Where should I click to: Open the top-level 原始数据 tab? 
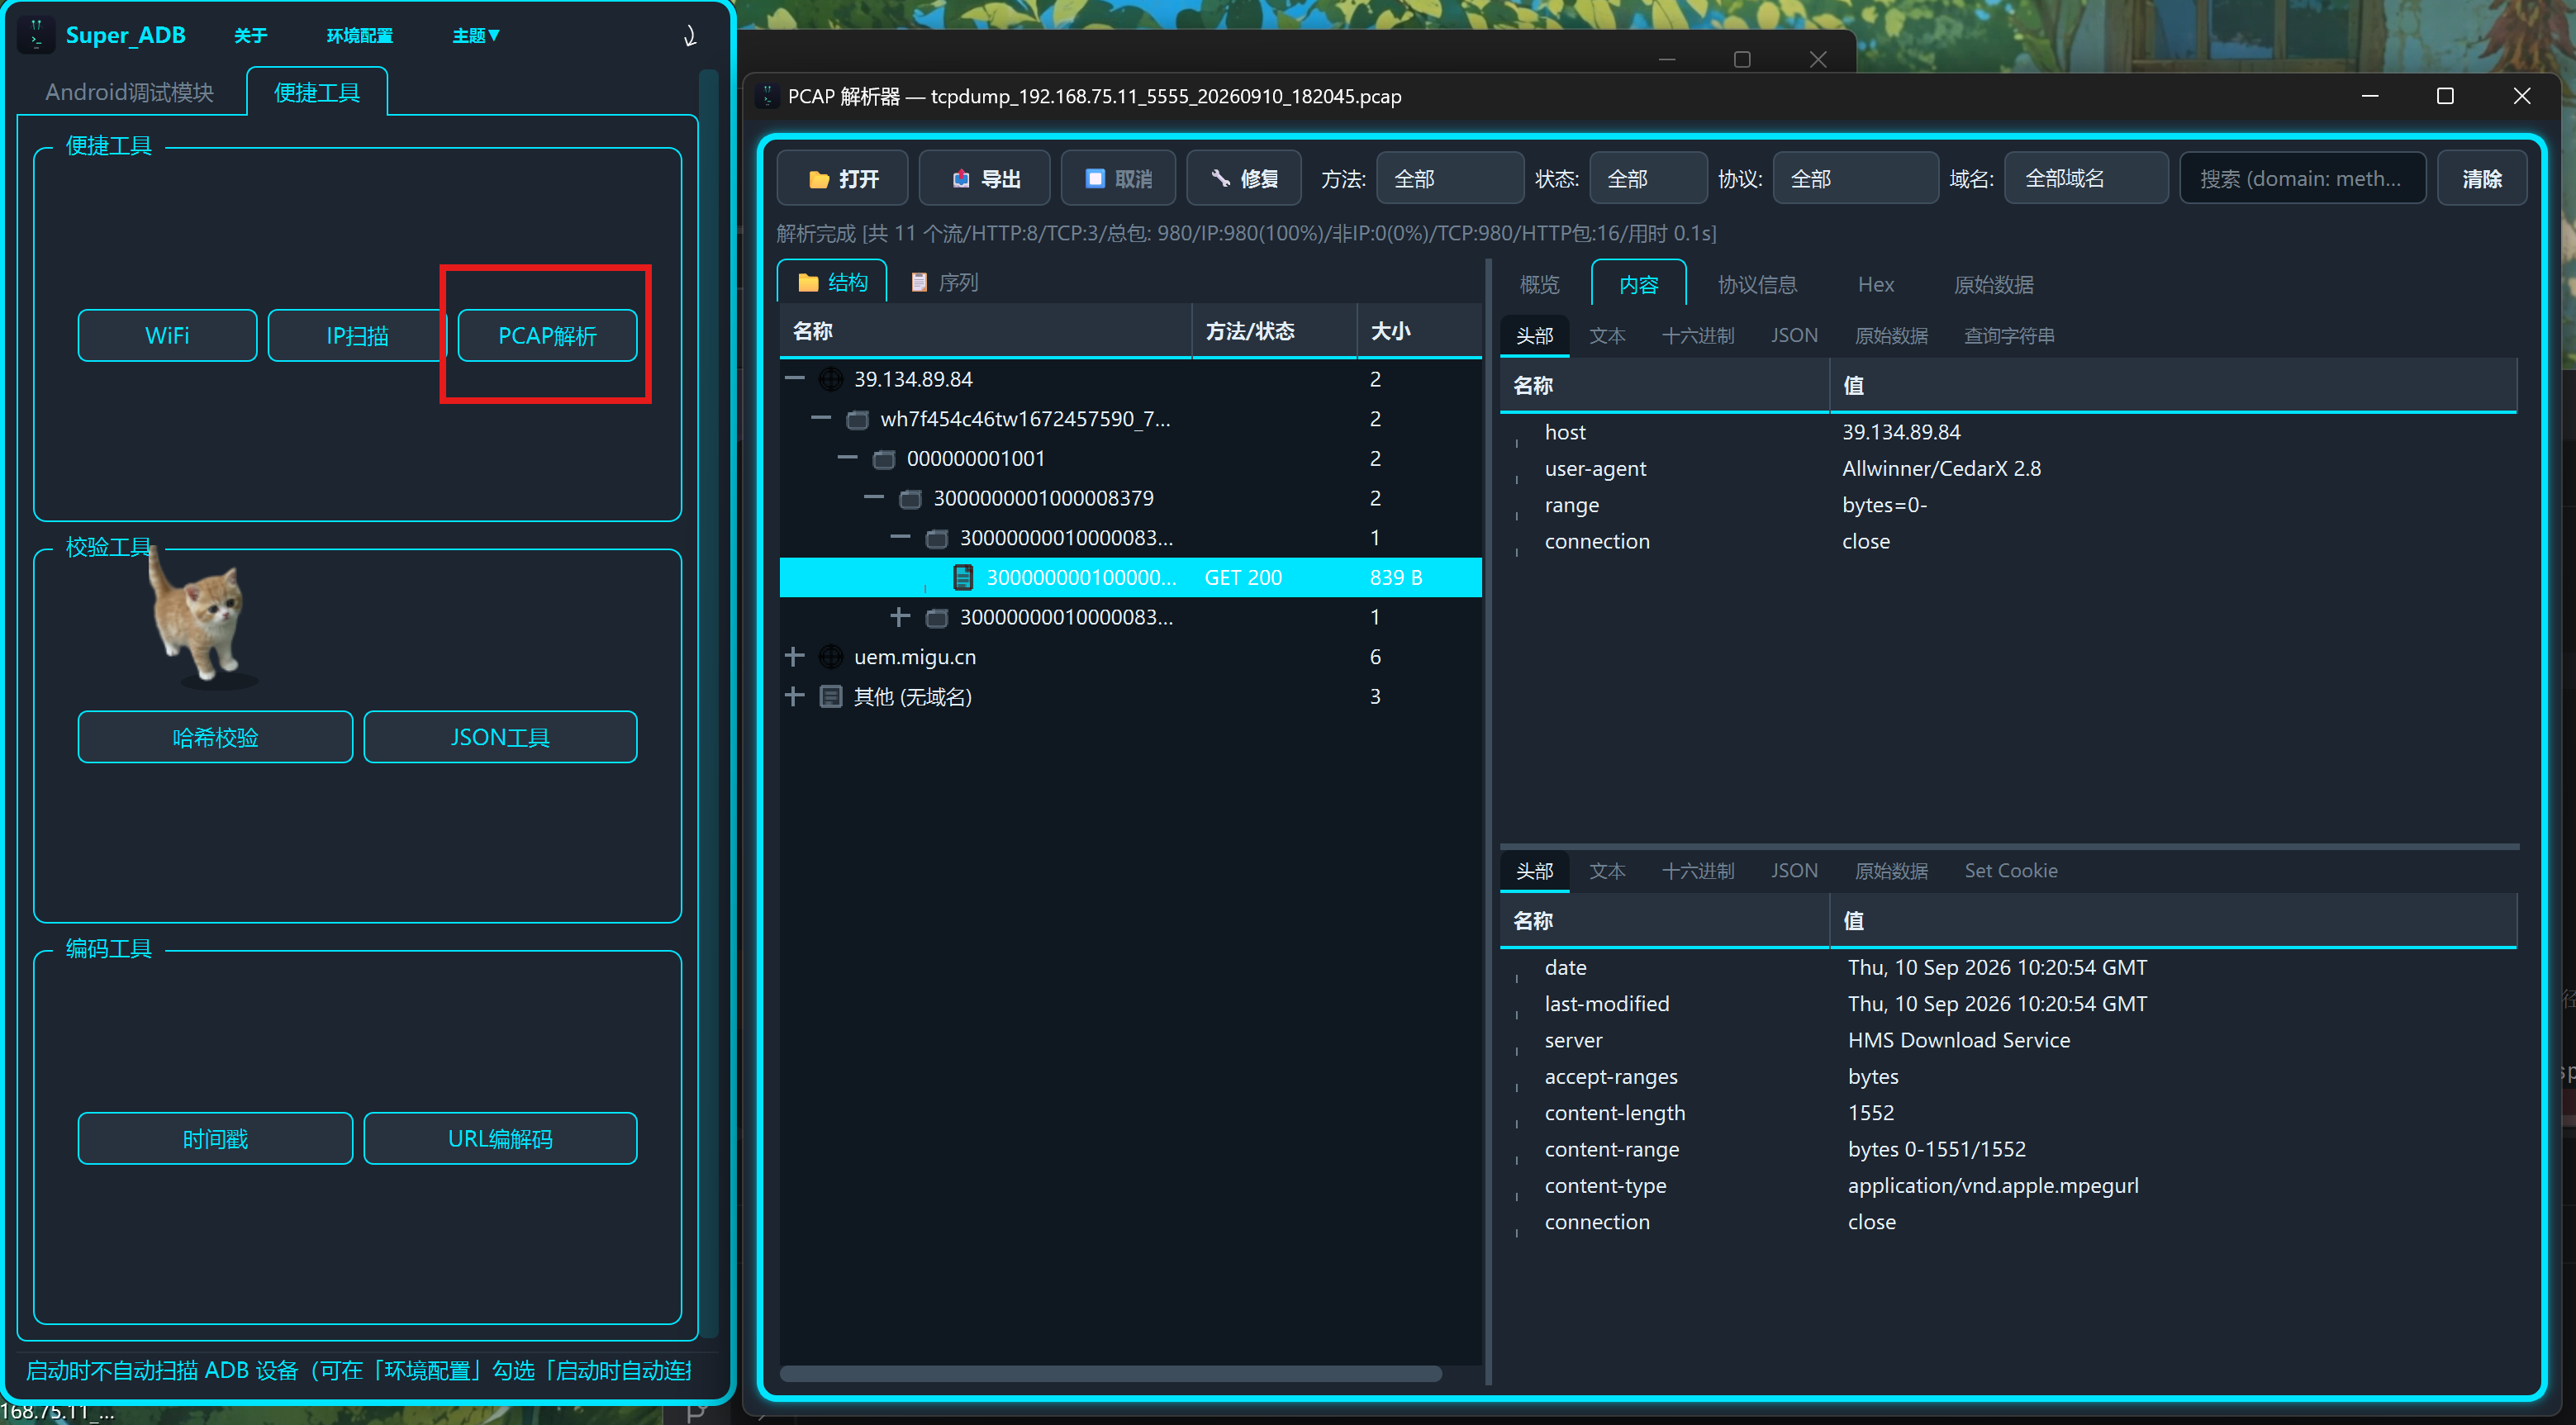(1993, 285)
